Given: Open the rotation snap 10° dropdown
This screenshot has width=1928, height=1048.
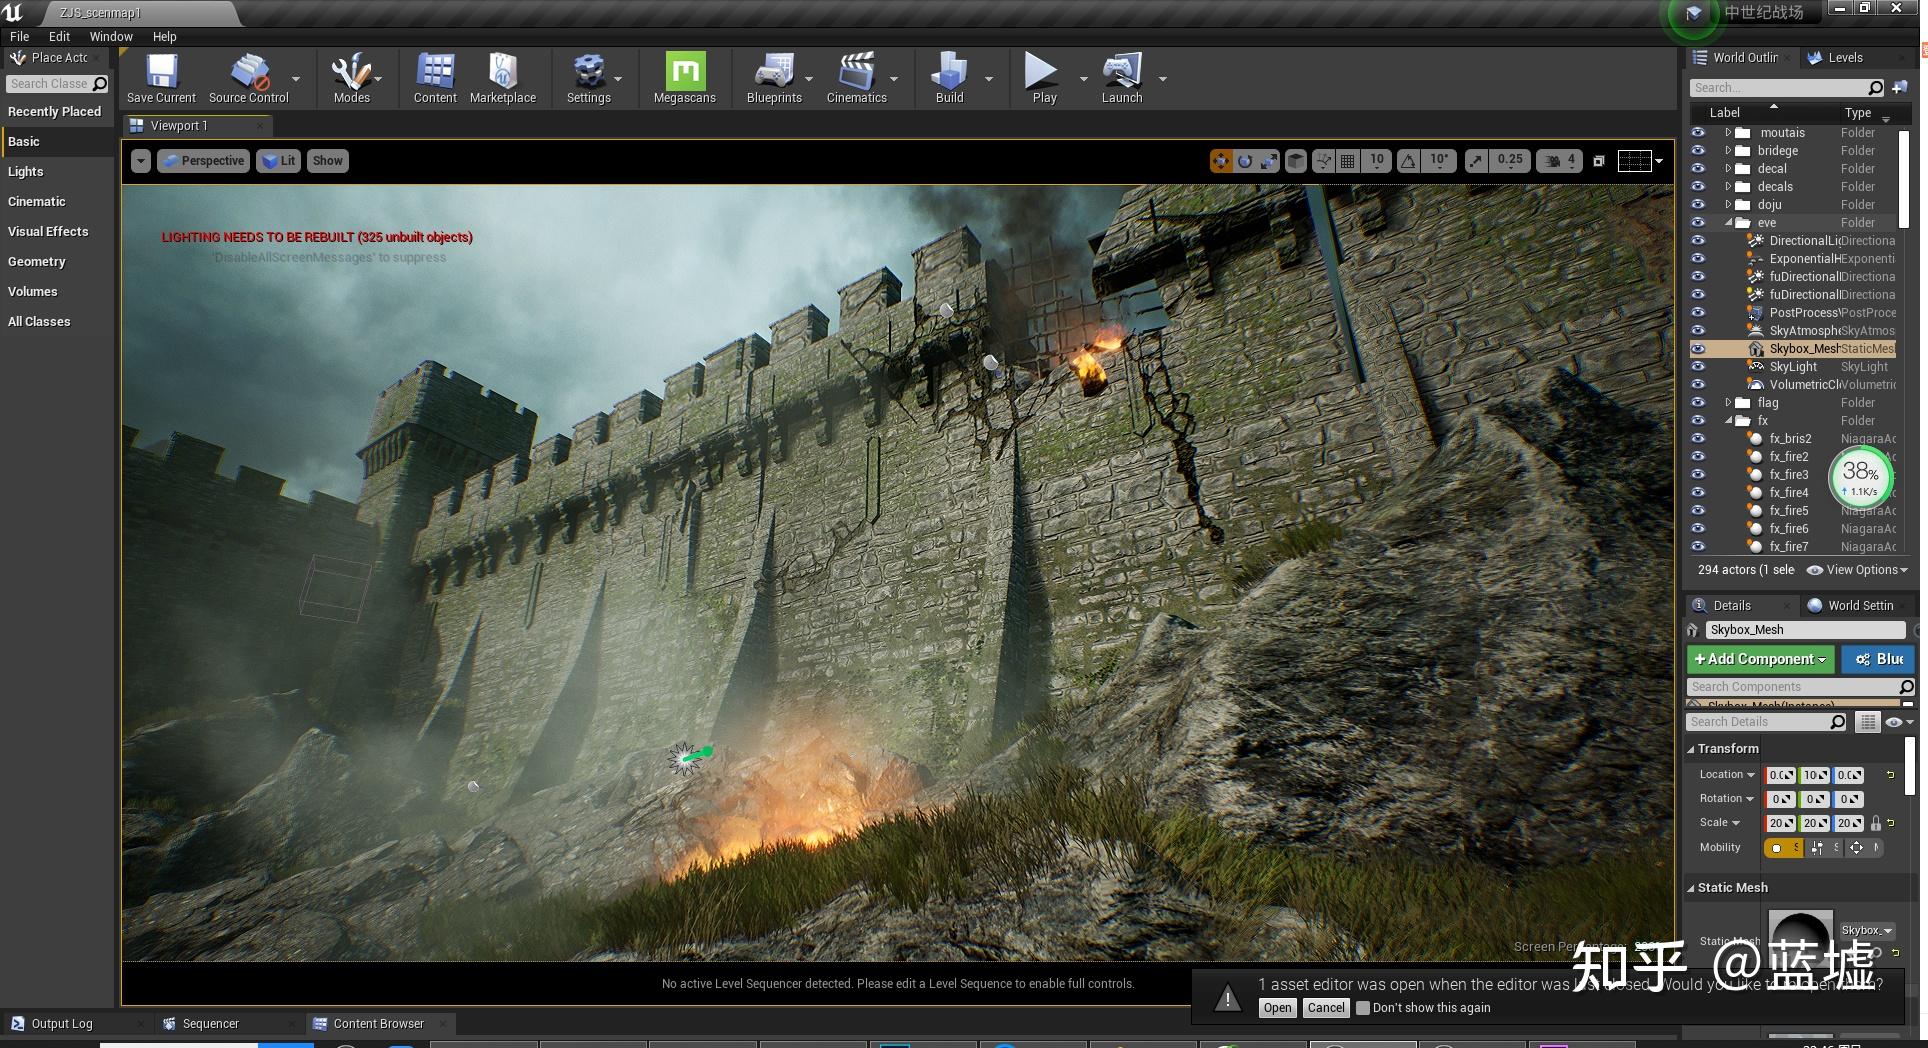Looking at the screenshot, I should 1439,161.
